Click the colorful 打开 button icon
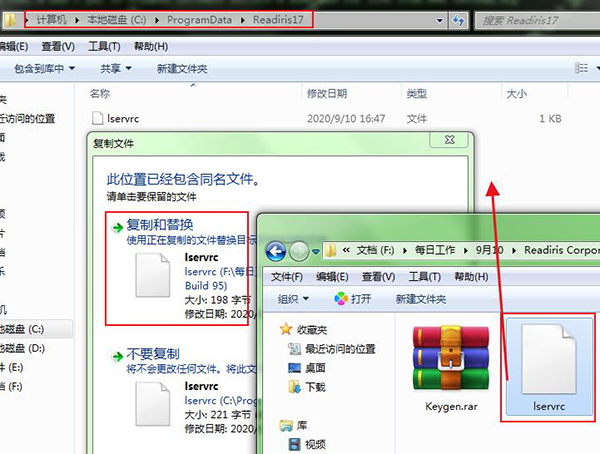The image size is (600, 454). pos(341,299)
